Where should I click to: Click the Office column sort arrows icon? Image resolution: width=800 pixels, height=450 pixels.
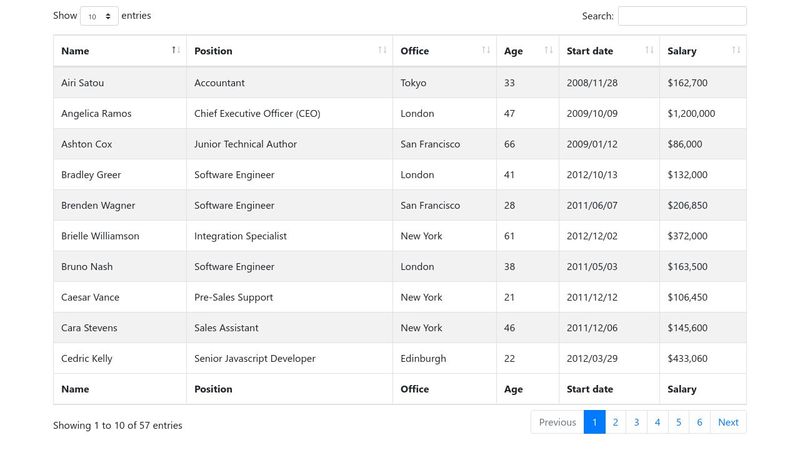coord(486,50)
